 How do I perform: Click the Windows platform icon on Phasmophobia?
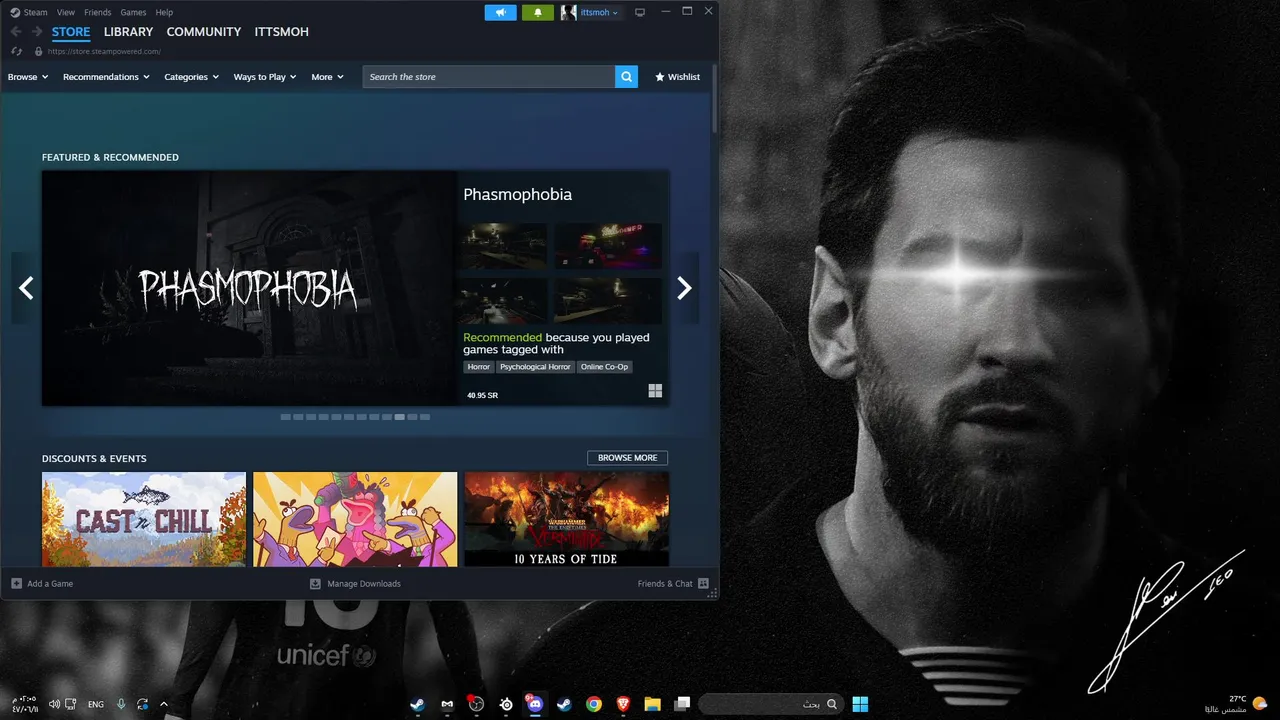655,391
